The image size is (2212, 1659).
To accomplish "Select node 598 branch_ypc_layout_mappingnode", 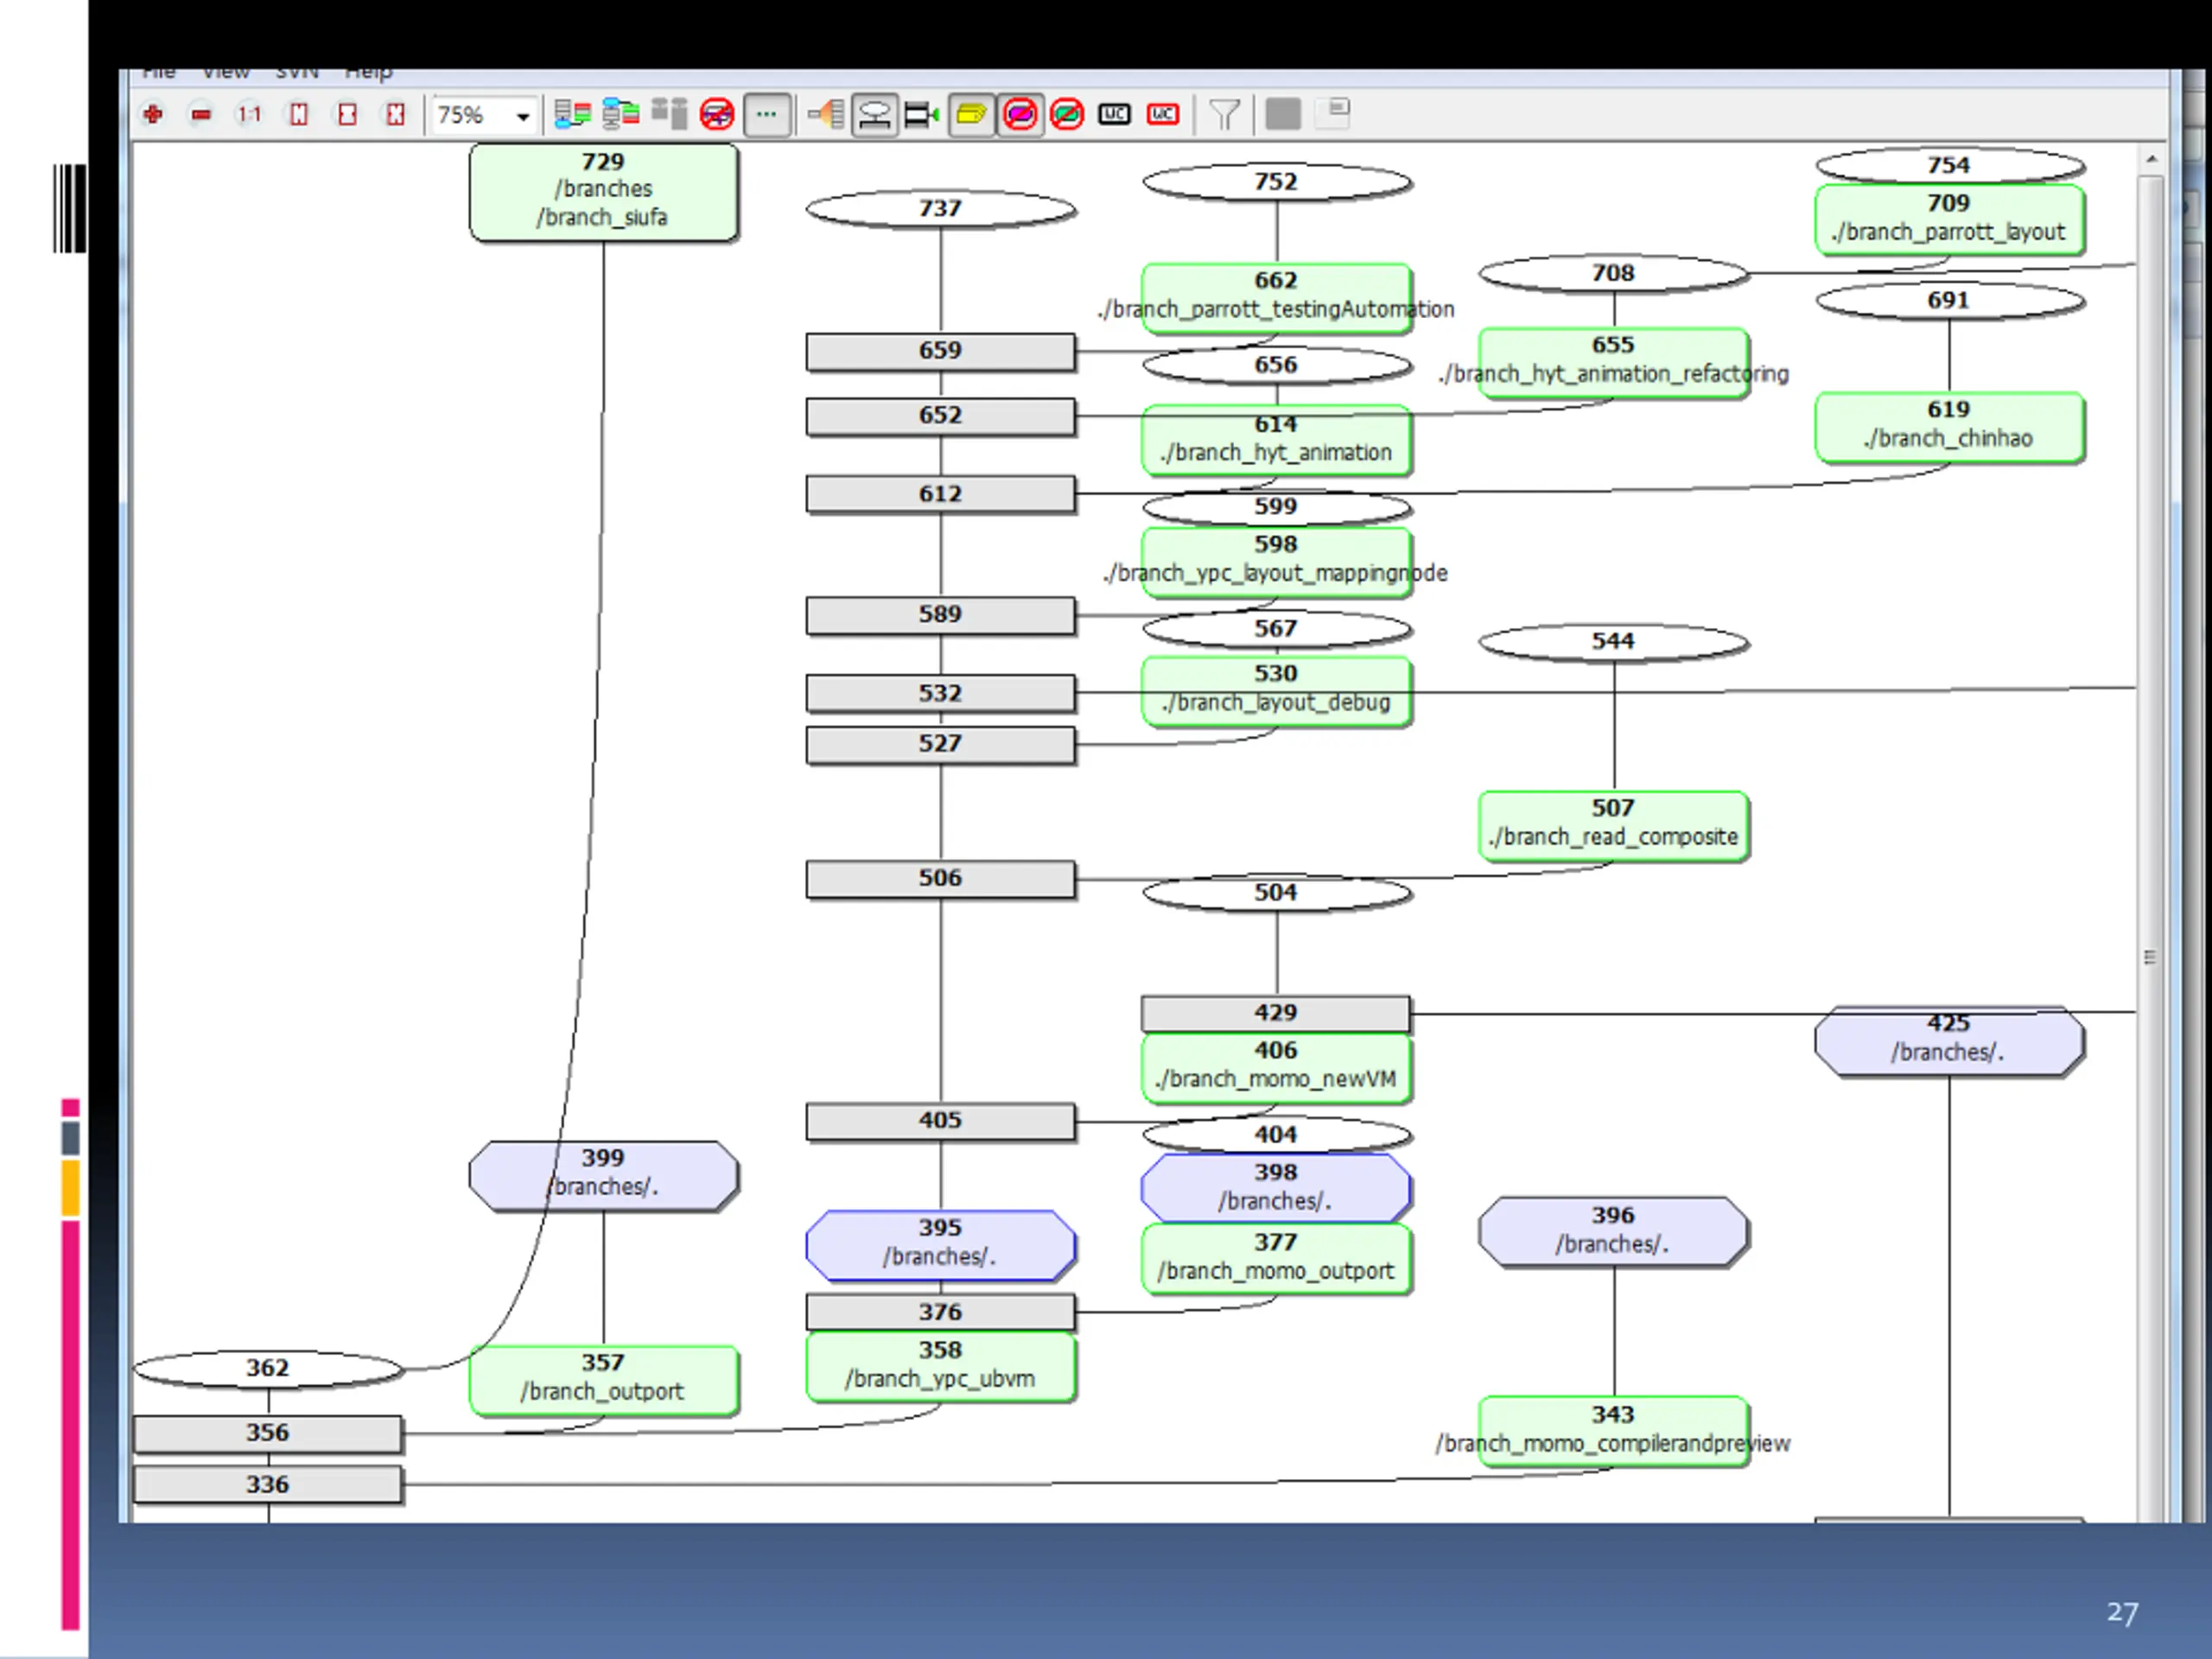I will (1277, 562).
